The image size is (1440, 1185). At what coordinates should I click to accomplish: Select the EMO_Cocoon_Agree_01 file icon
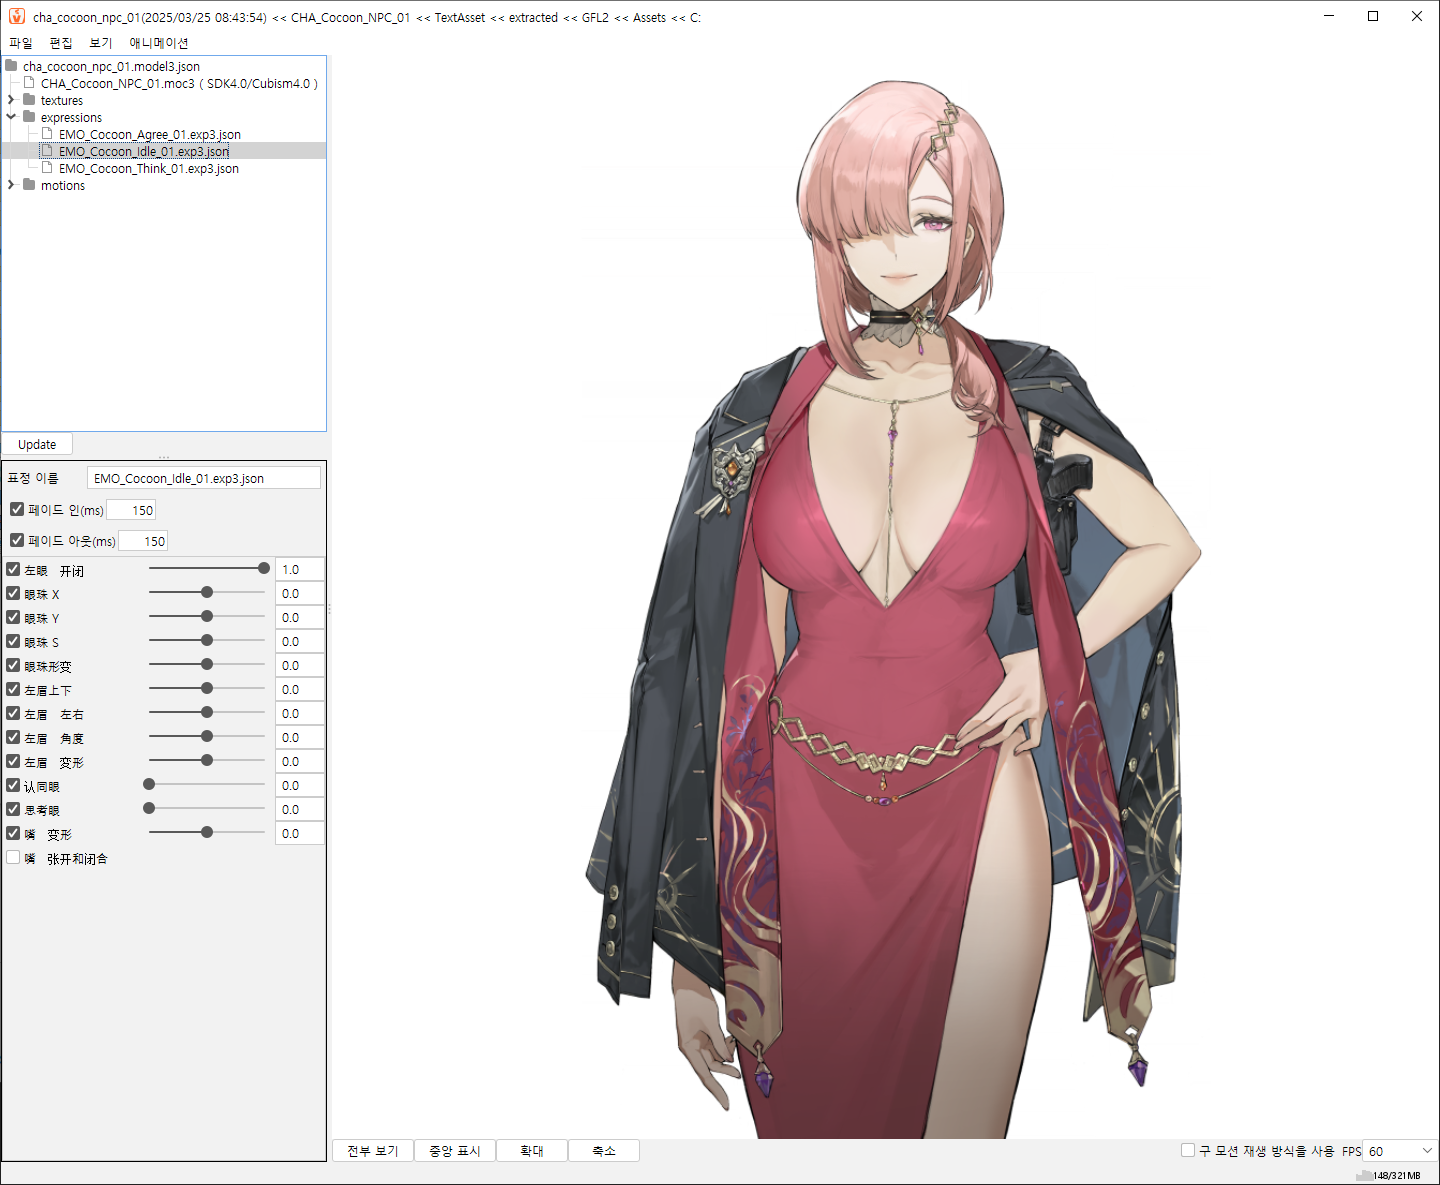point(47,134)
